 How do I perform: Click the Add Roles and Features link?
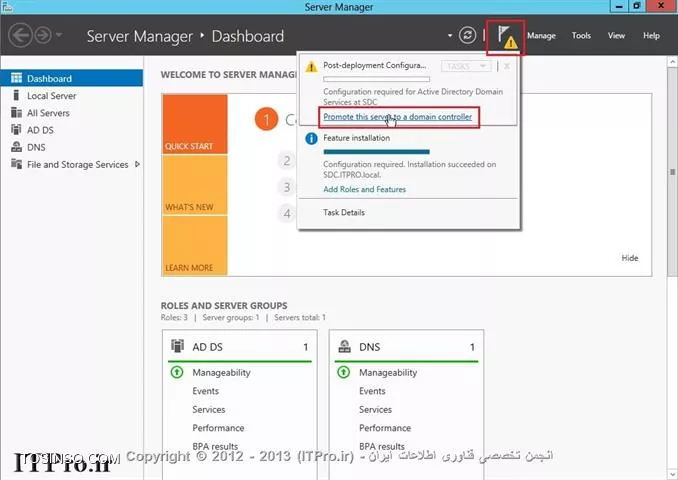pos(365,189)
